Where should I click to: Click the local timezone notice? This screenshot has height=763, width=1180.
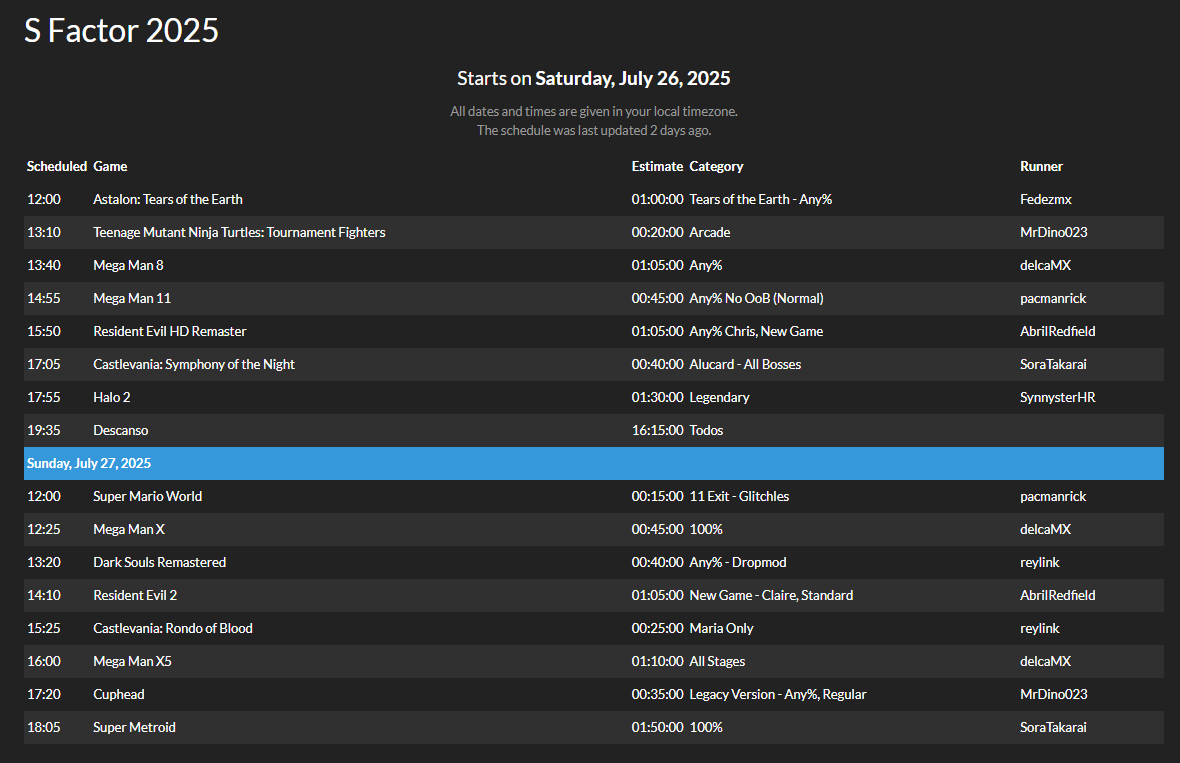pos(594,111)
